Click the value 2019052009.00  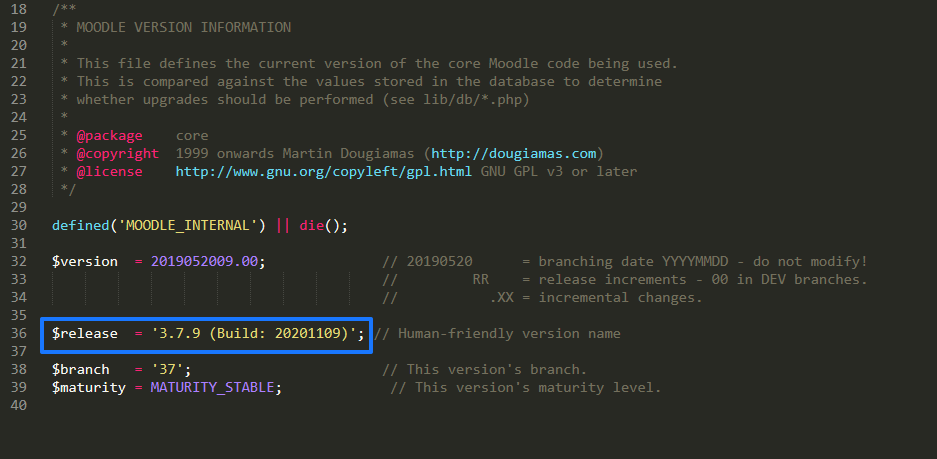204,262
